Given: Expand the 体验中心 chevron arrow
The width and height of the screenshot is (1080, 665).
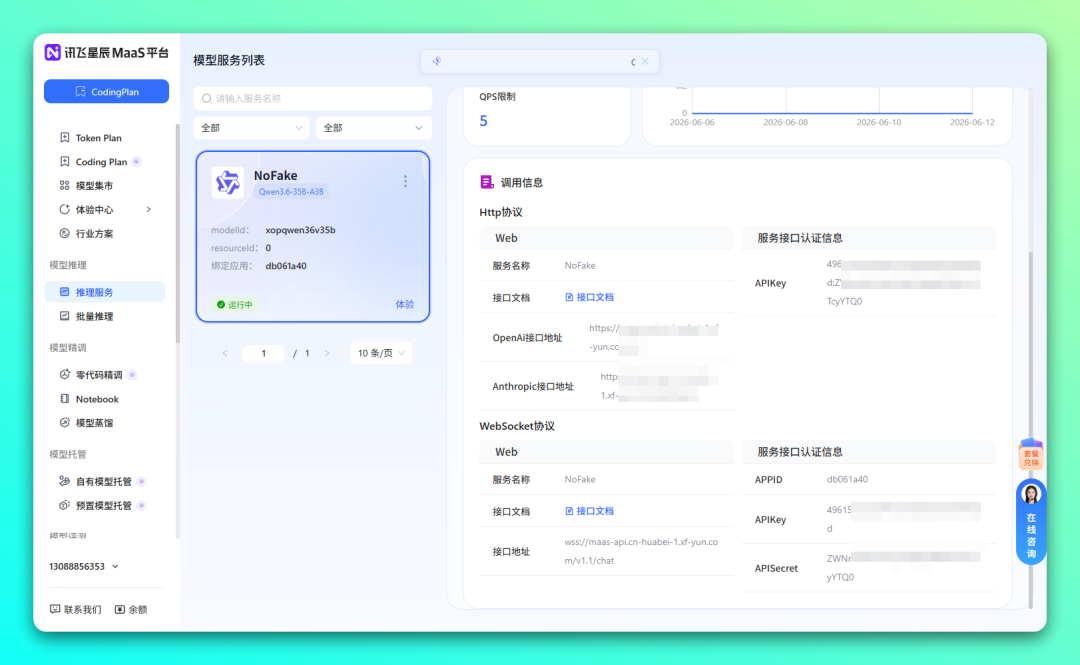Looking at the screenshot, I should (149, 209).
